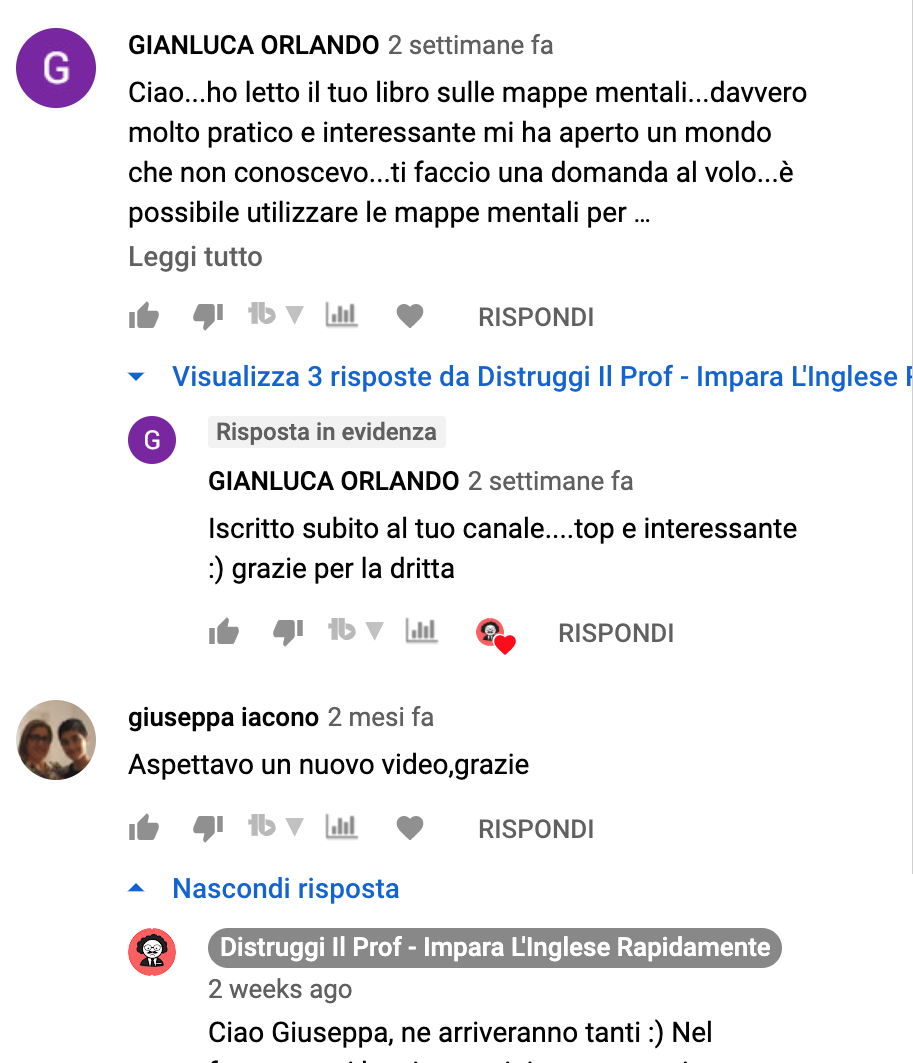Open TubeBuddy dropdown arrow under giuseppa's comment
913x1063 pixels.
[294, 827]
